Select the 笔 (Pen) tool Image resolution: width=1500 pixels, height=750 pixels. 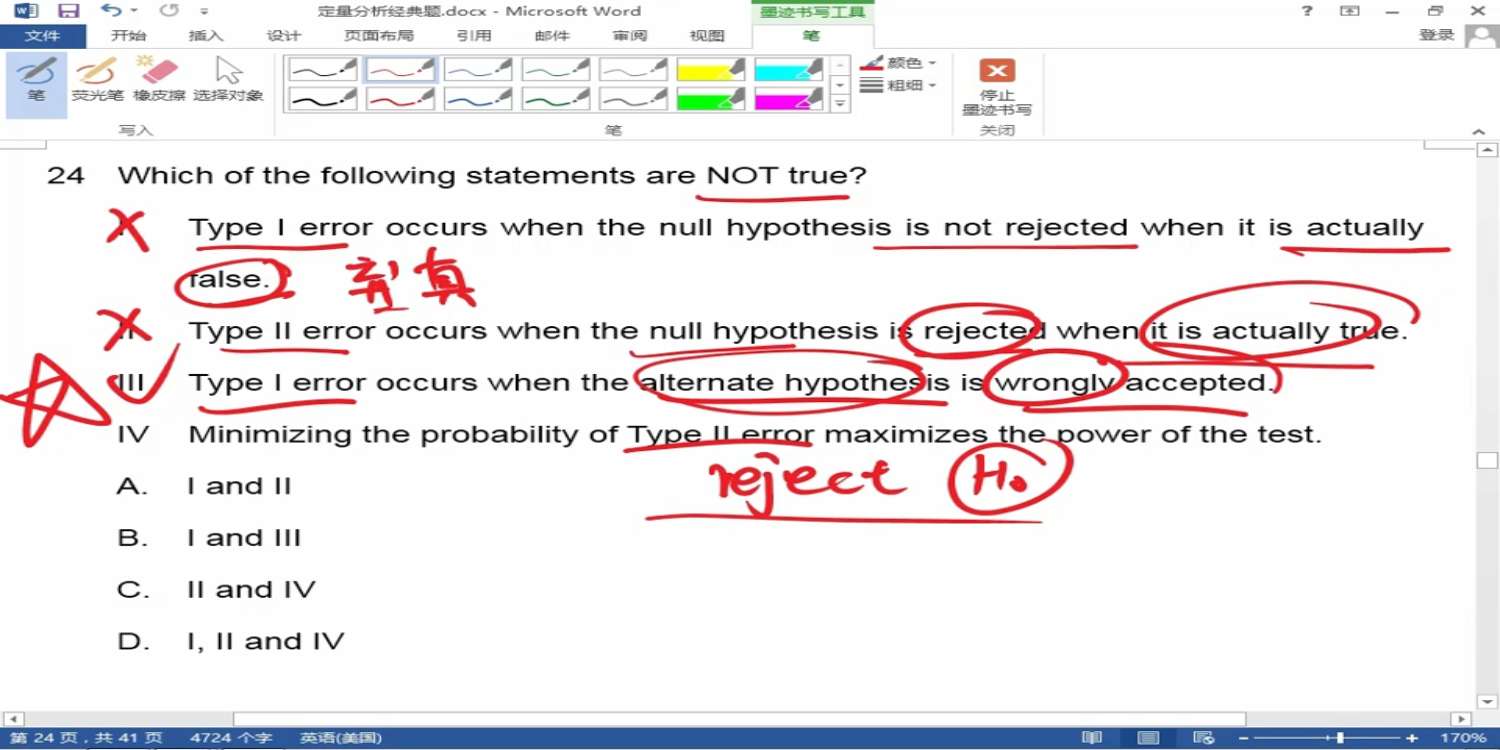(36, 80)
